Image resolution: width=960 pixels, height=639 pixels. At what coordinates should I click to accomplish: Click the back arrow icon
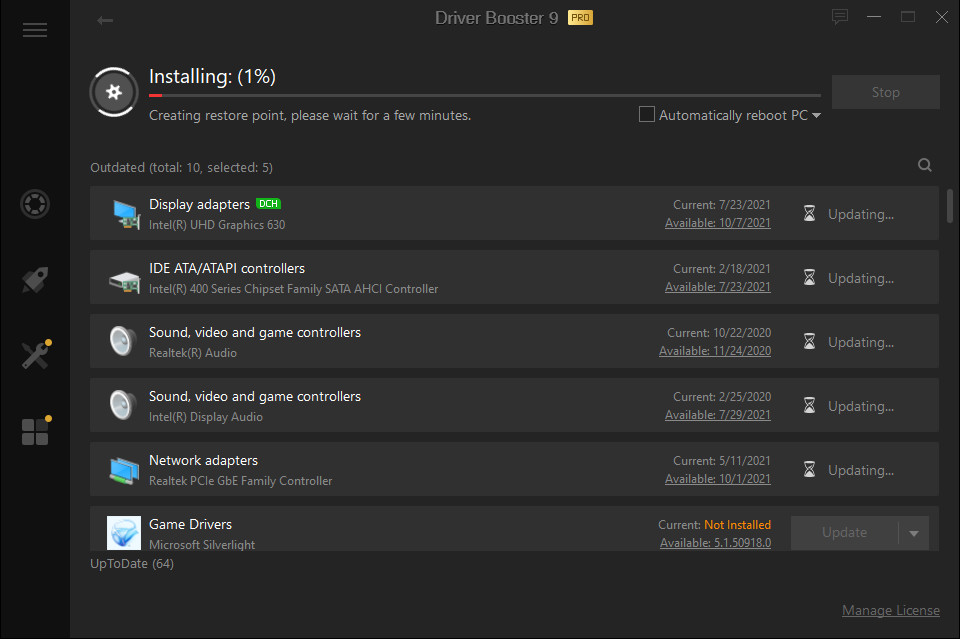coord(105,20)
